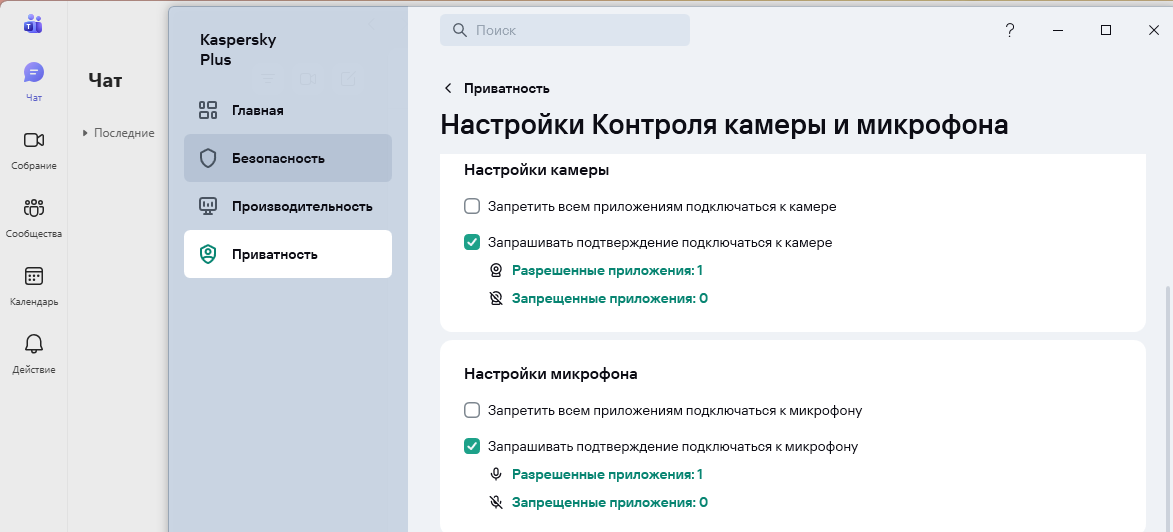1173x532 pixels.
Task: Click the magnifier icon in search box
Action: (x=460, y=31)
